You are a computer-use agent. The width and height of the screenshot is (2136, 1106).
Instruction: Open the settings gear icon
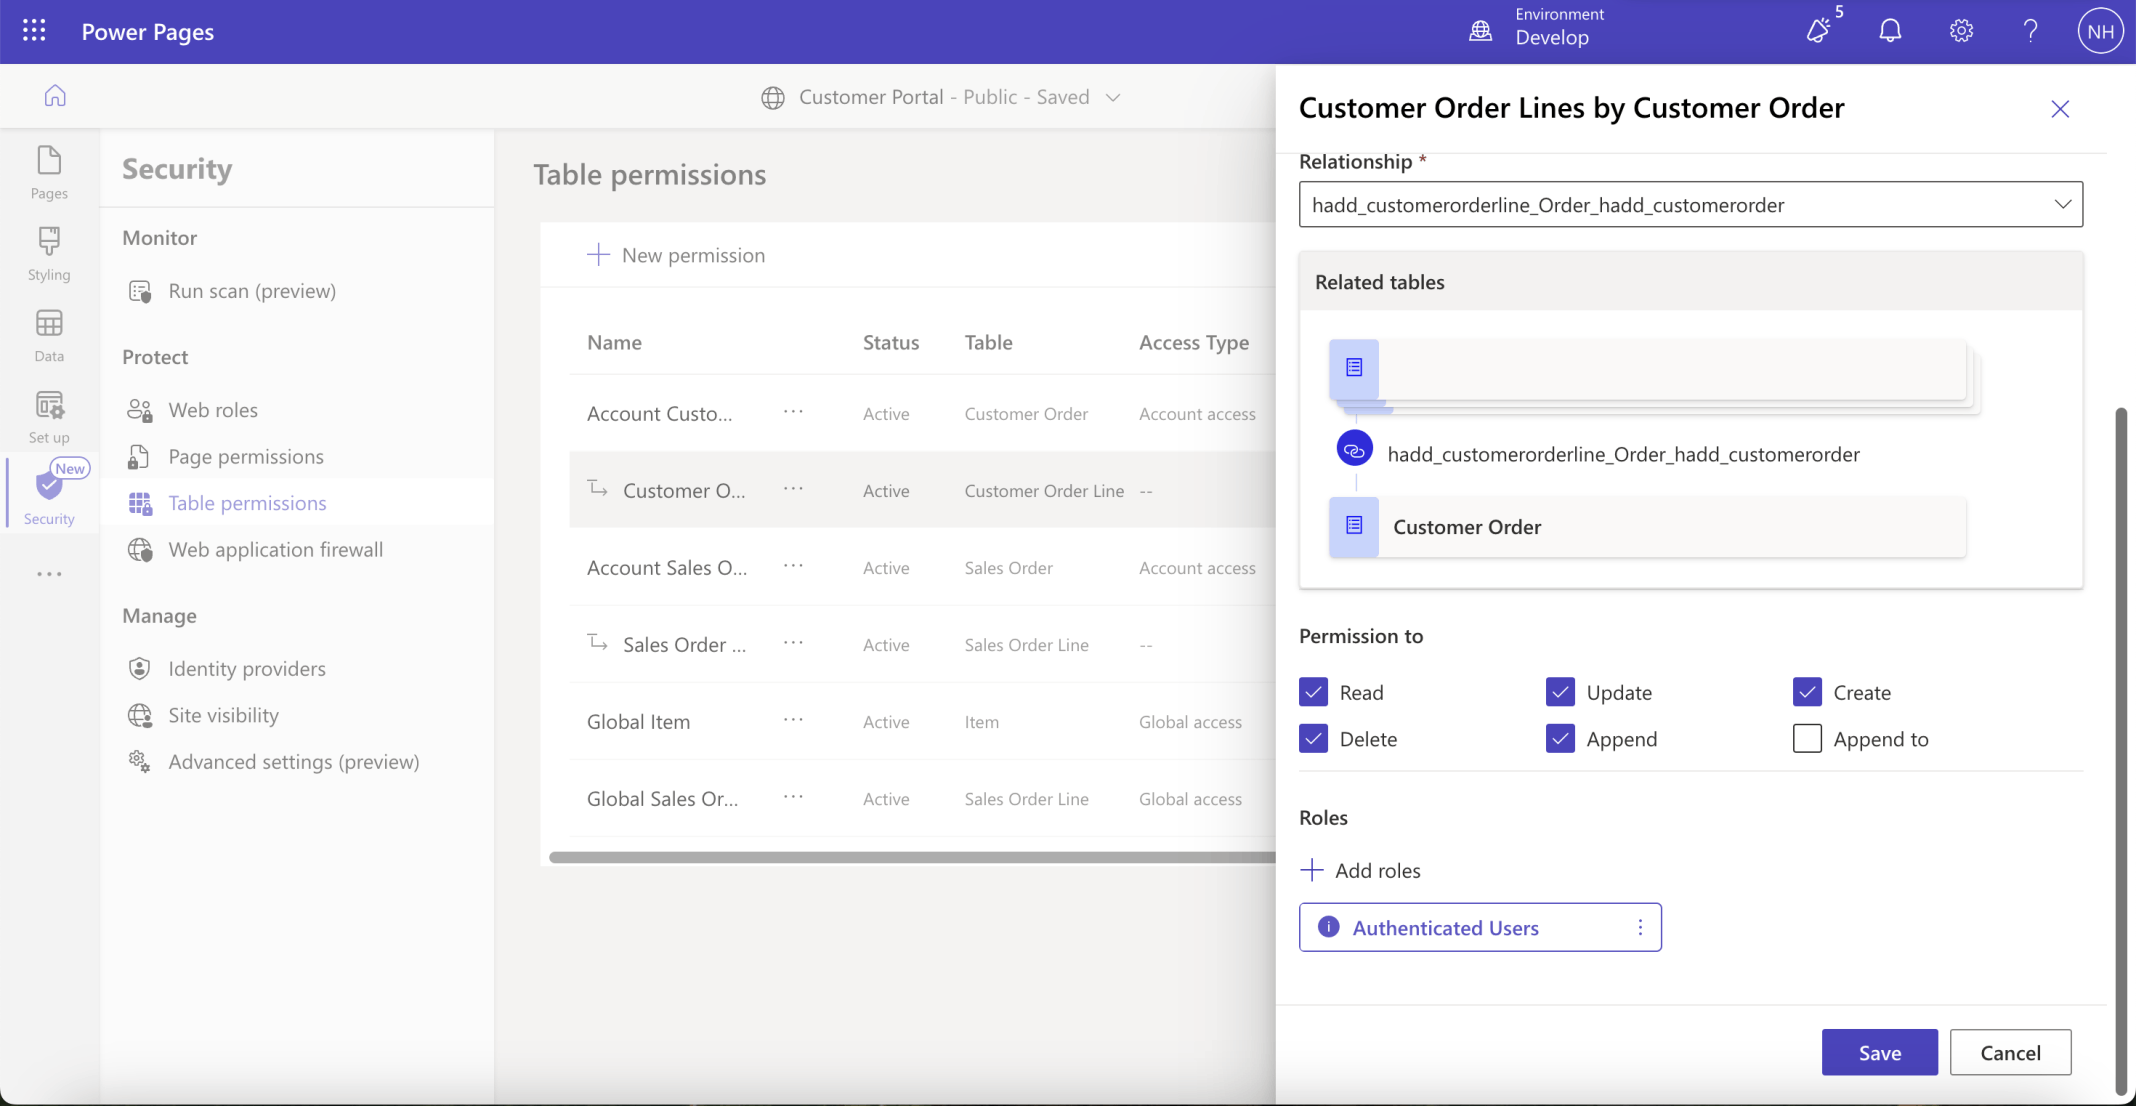click(x=1960, y=31)
